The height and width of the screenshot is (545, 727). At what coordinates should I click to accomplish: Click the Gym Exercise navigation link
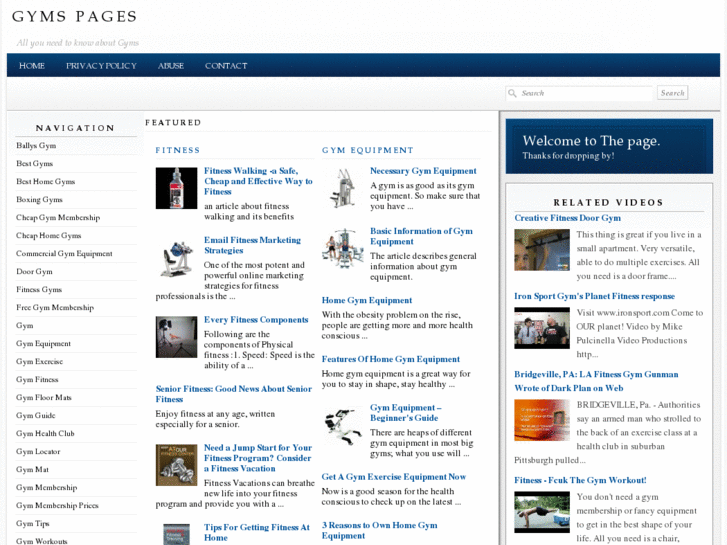pos(39,362)
